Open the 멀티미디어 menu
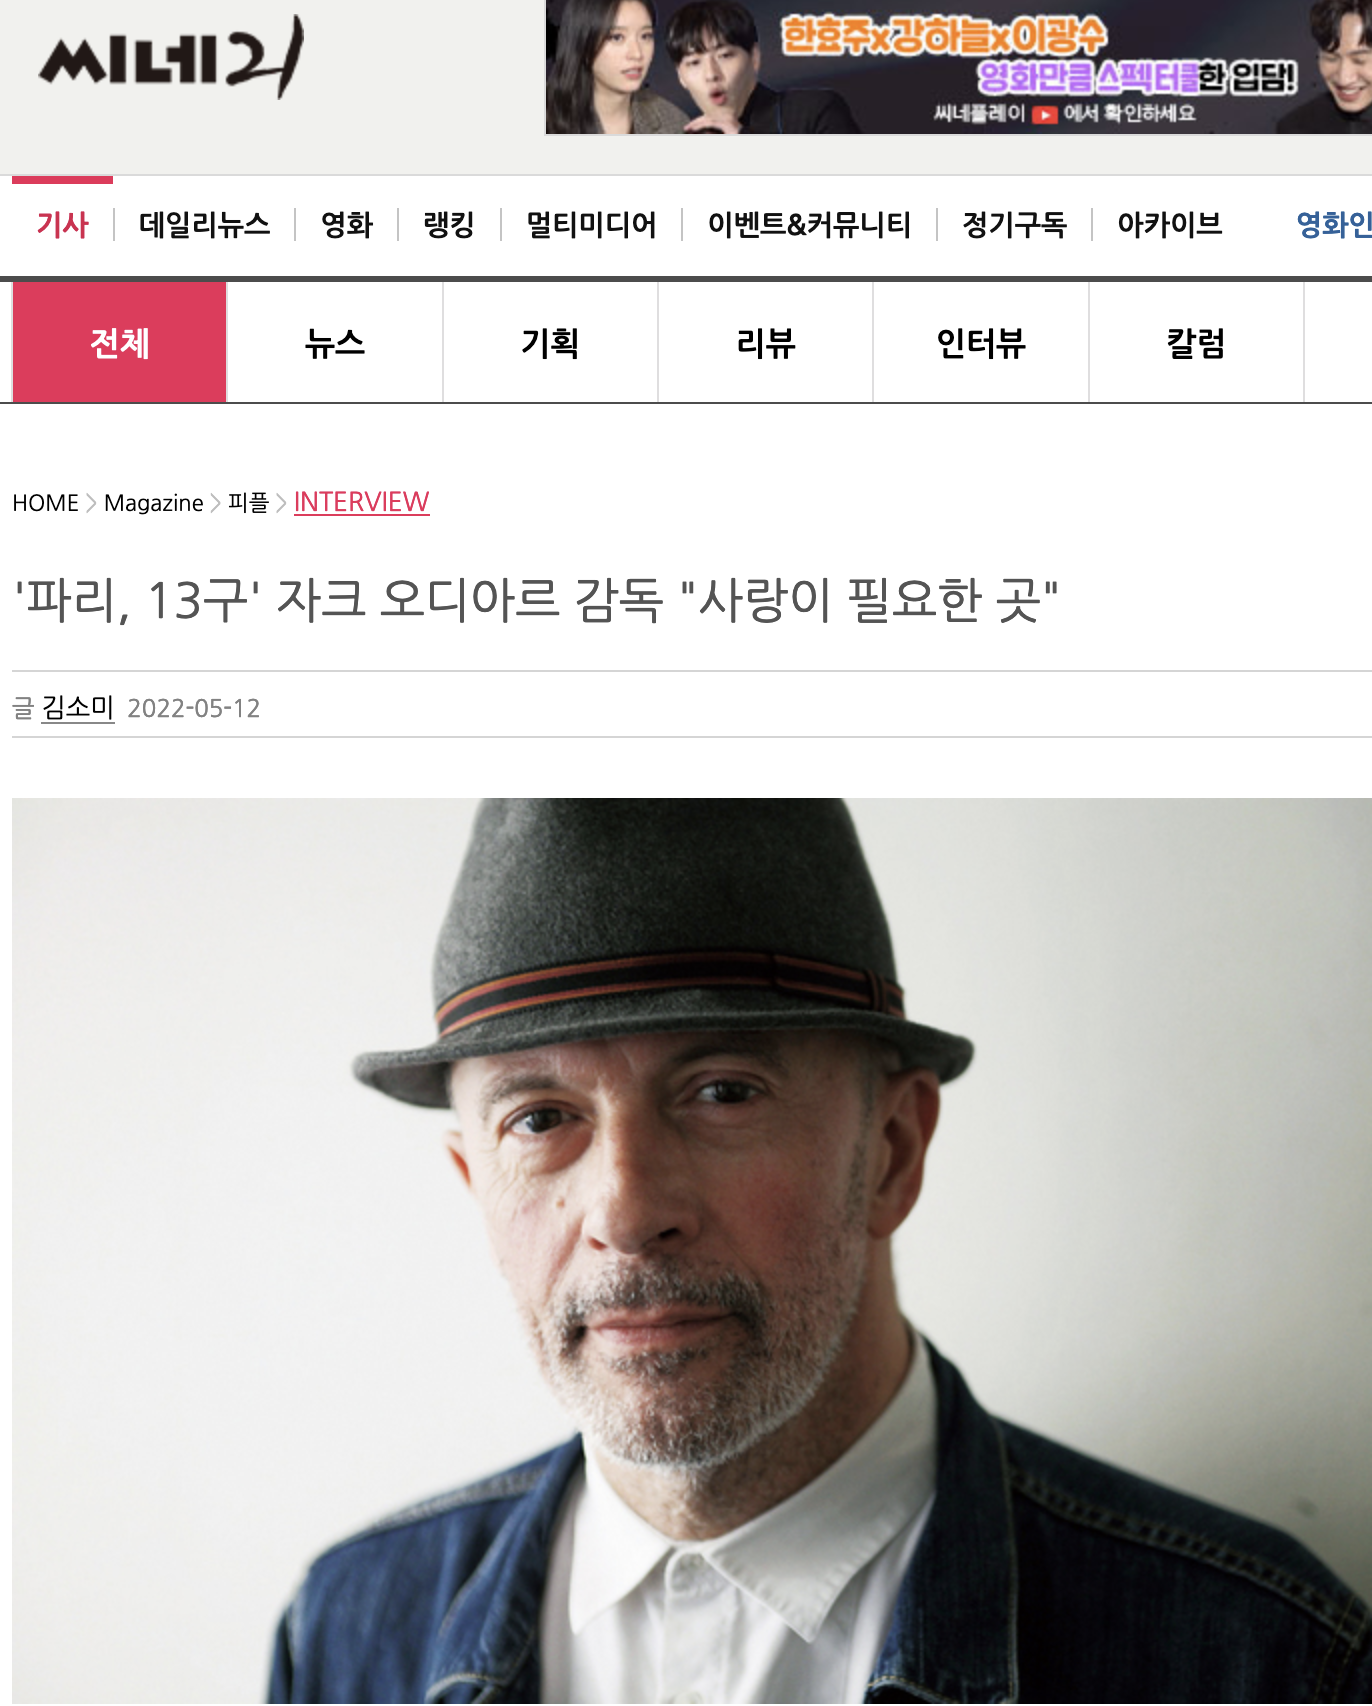The height and width of the screenshot is (1706, 1372). pos(591,224)
